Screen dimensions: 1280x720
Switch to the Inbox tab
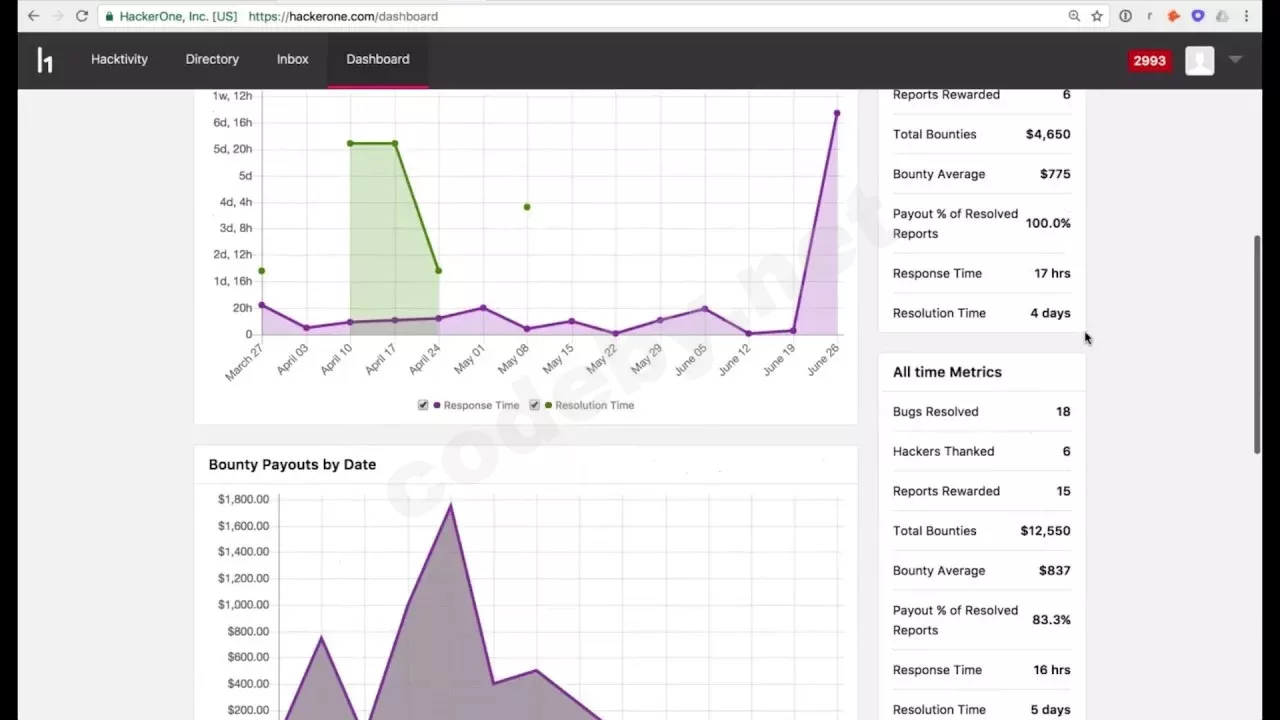point(292,59)
